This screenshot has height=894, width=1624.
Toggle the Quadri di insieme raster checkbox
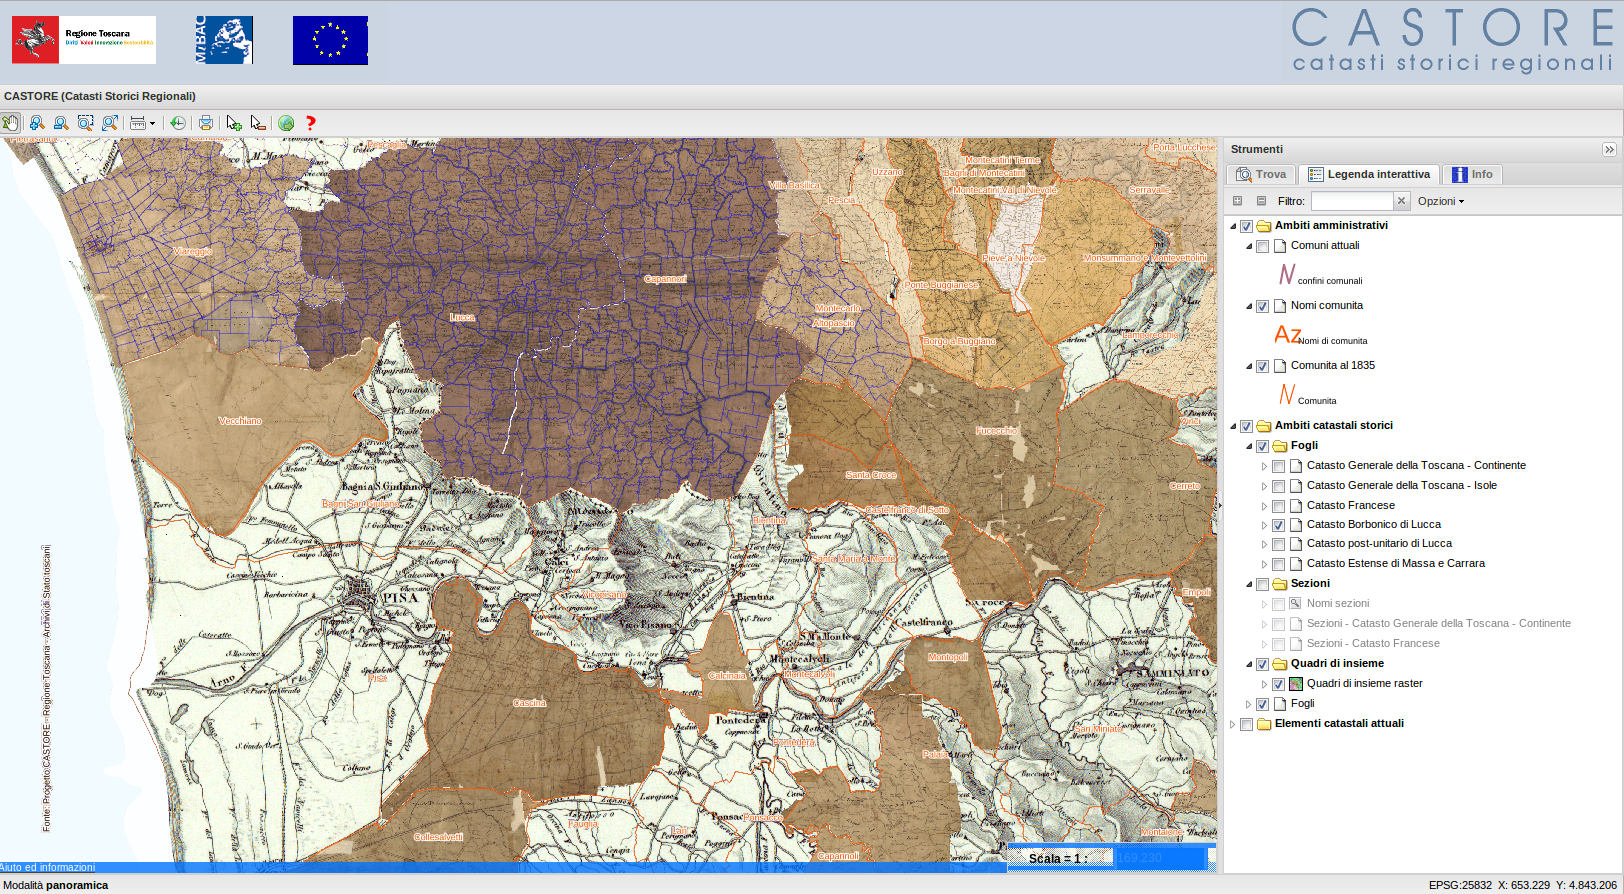[x=1279, y=684]
